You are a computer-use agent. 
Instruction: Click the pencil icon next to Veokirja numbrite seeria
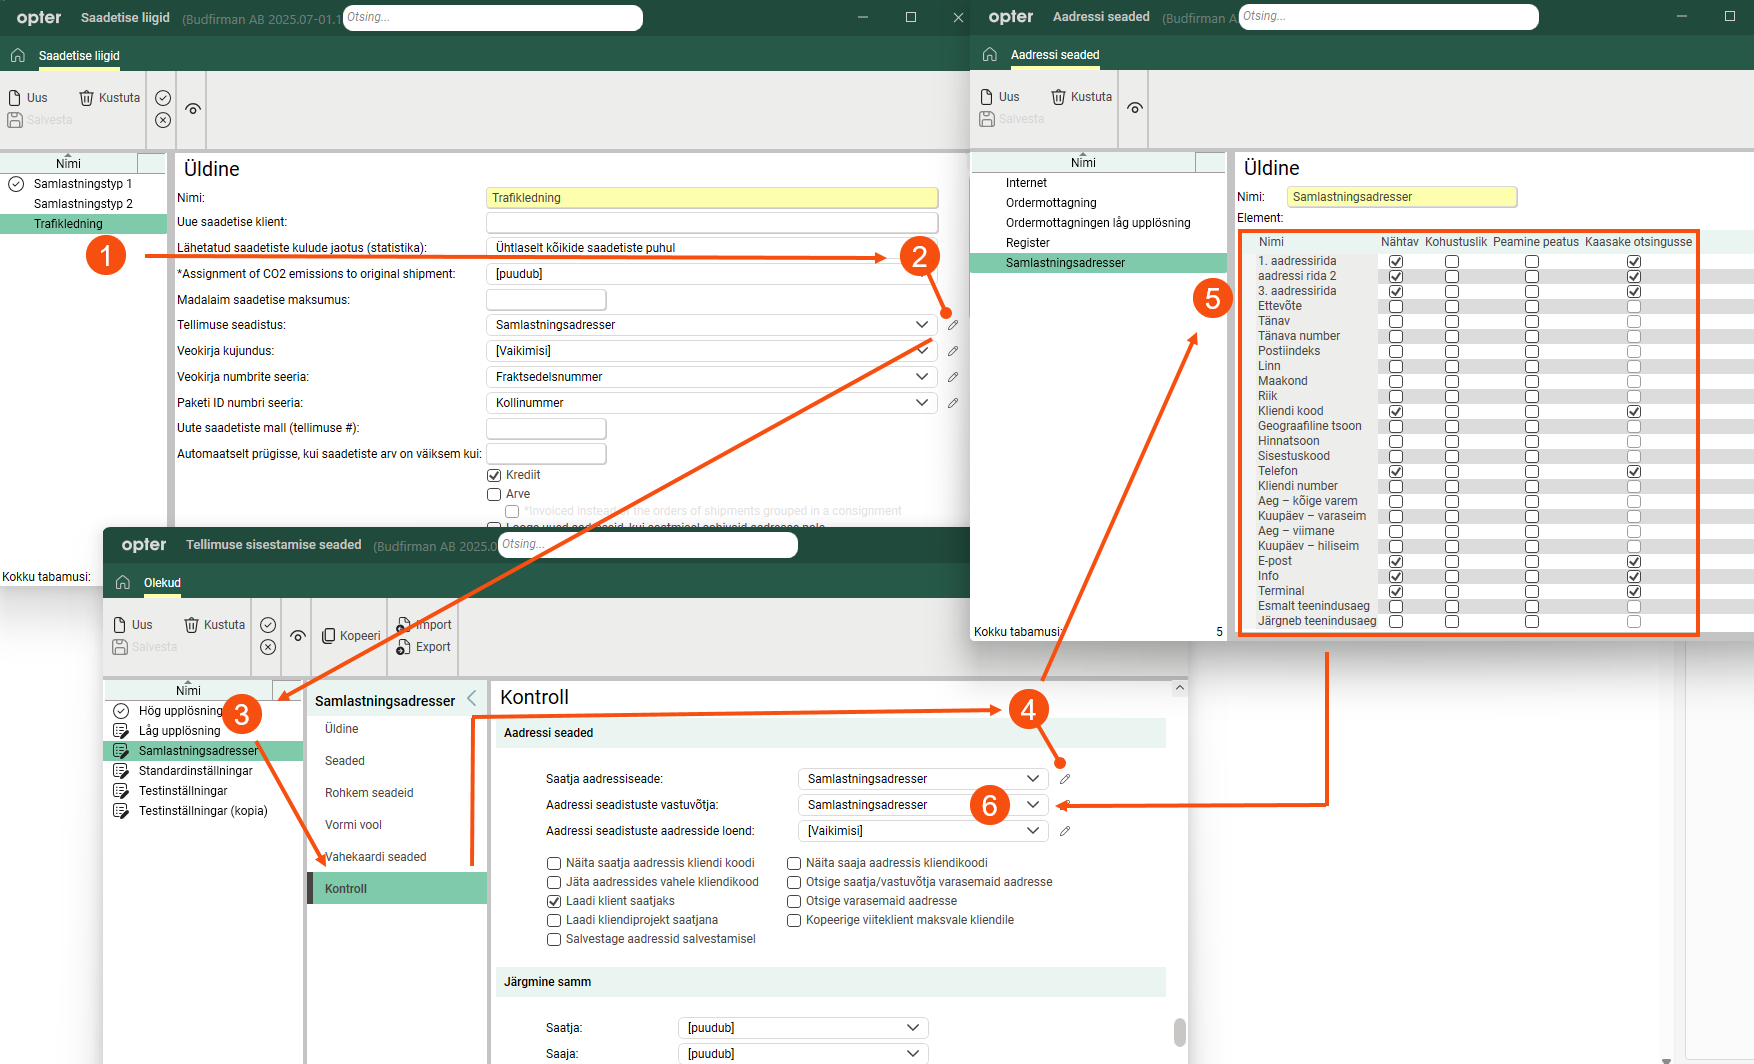pyautogui.click(x=953, y=377)
